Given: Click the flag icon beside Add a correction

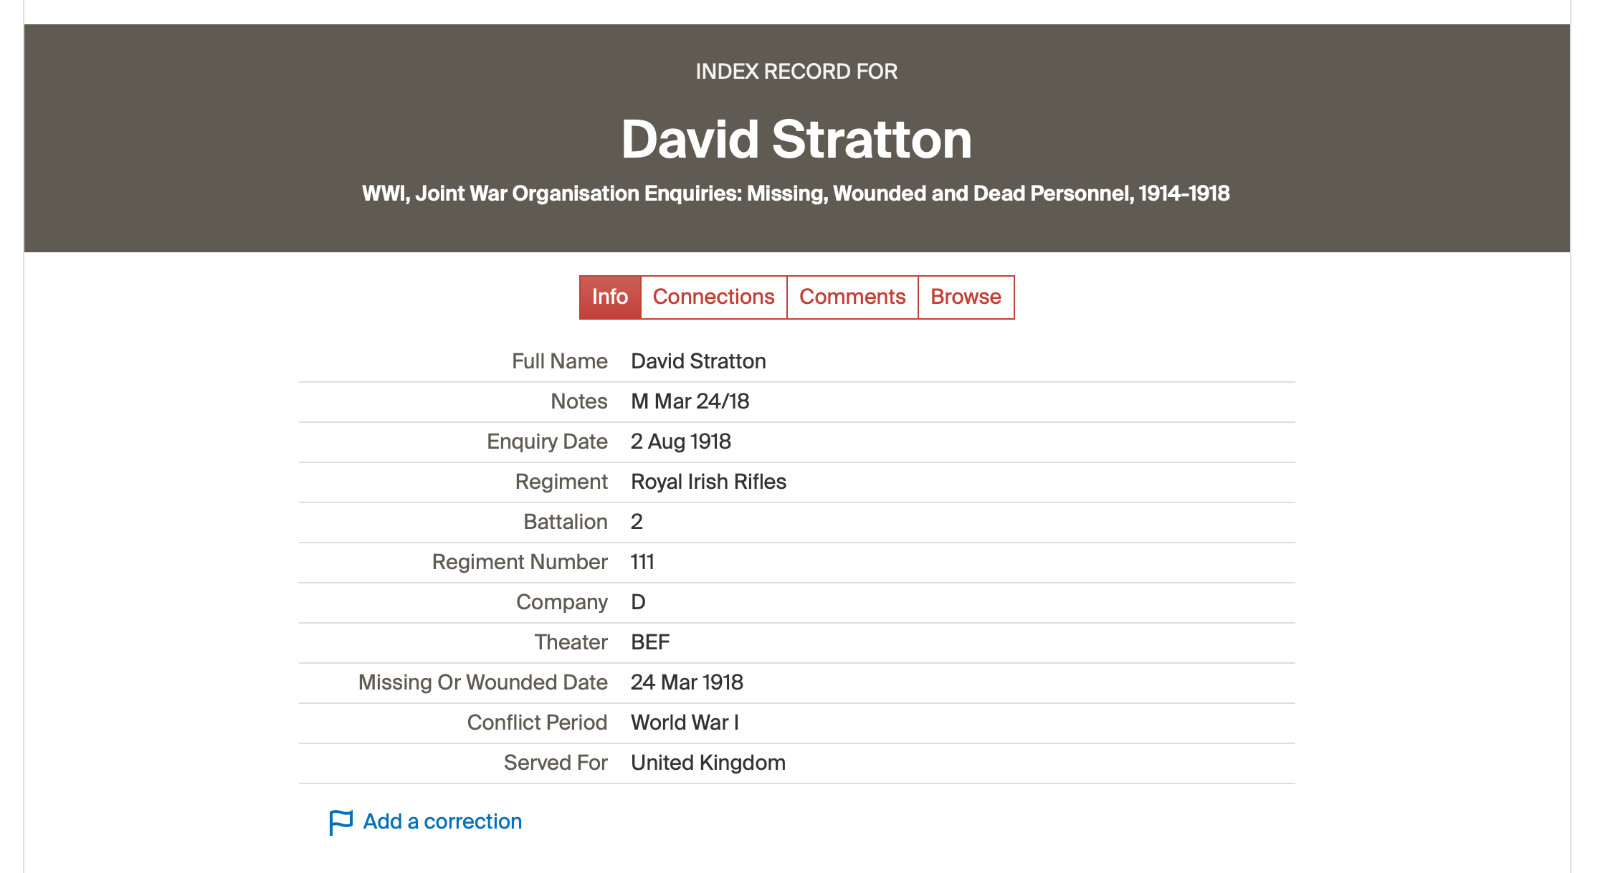Looking at the screenshot, I should click(x=341, y=822).
